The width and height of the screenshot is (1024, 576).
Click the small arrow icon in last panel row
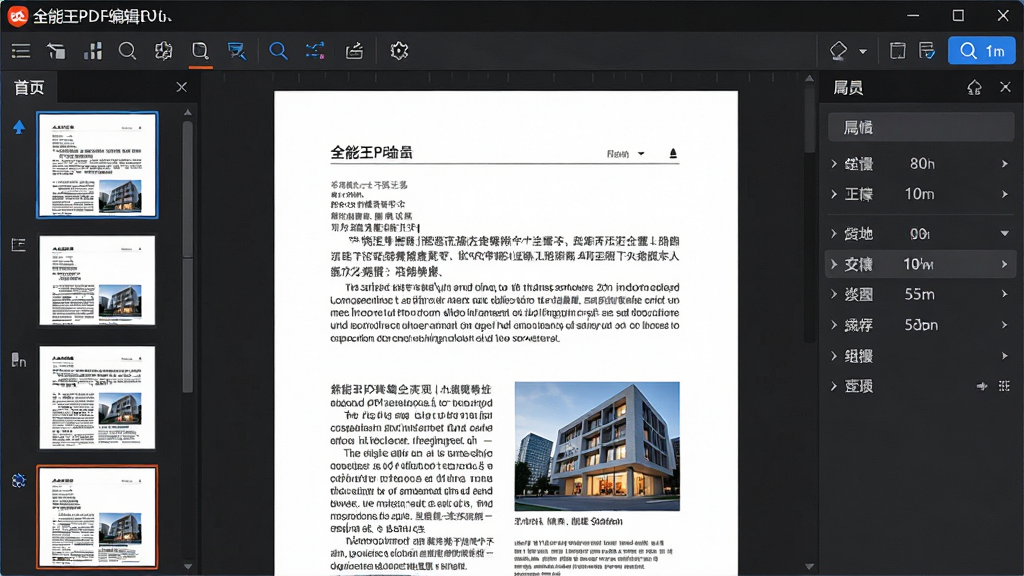pos(982,386)
